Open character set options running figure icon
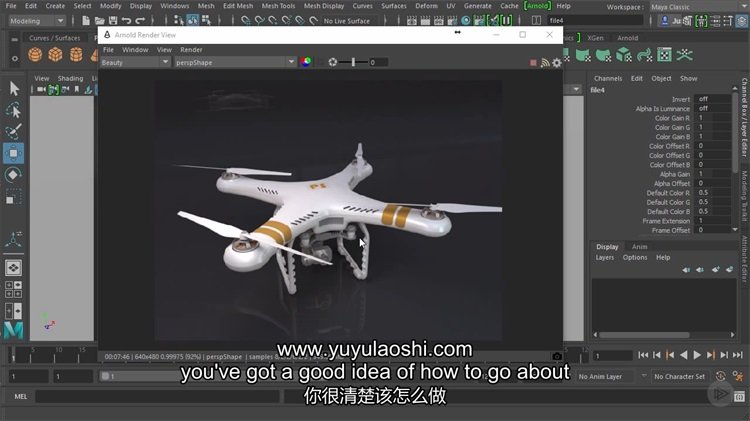Screen dimensions: 750x421 [738, 377]
